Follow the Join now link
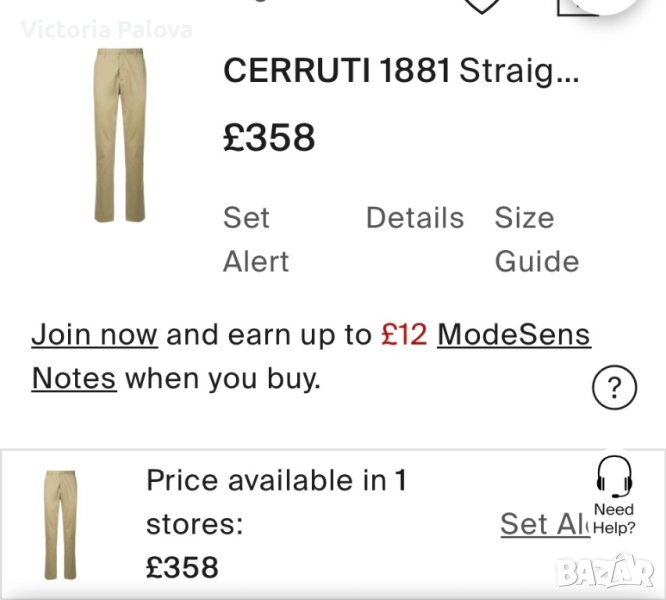The width and height of the screenshot is (666, 600). pyautogui.click(x=94, y=334)
